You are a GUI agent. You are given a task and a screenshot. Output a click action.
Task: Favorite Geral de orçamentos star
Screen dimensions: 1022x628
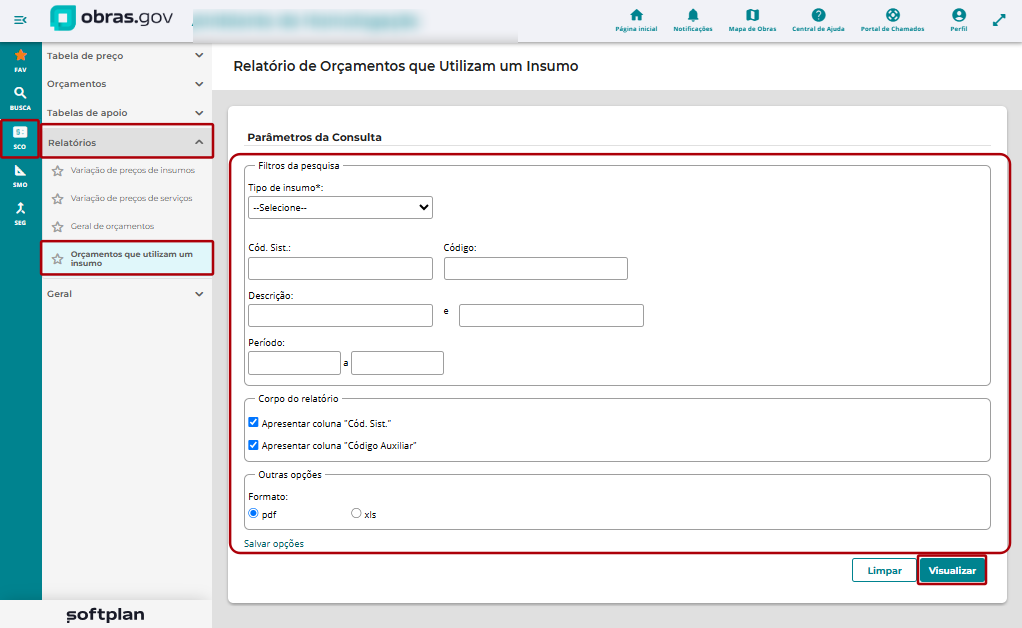(57, 227)
